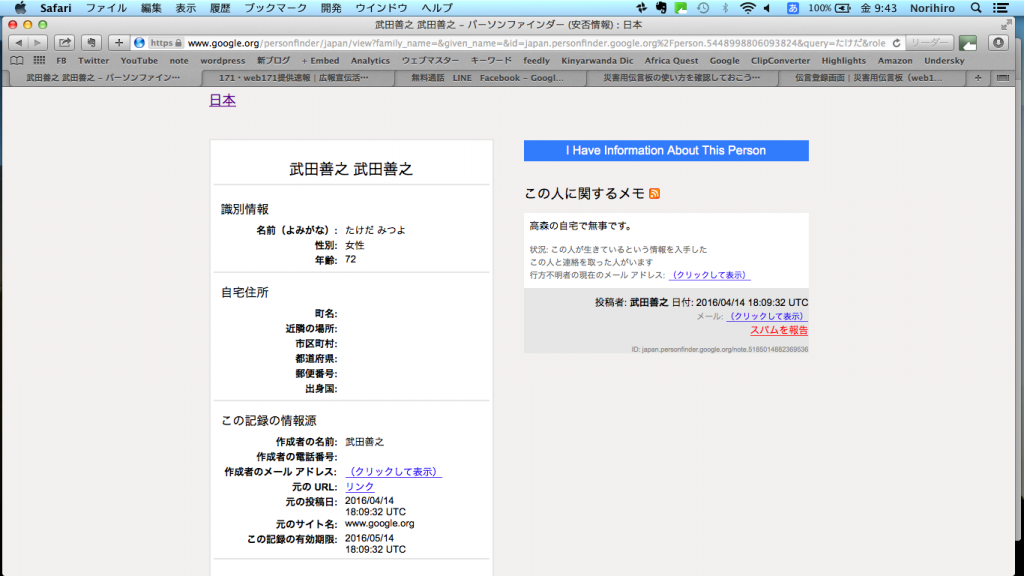Click the address bar URL field

coord(536,43)
